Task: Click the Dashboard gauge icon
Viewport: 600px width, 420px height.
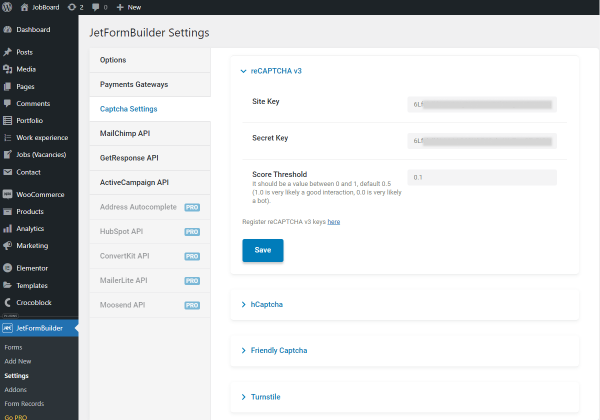Action: (7, 29)
